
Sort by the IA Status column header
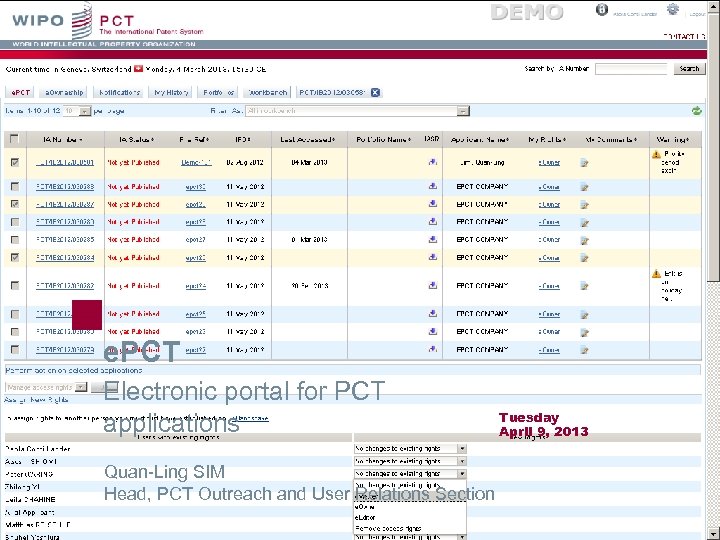click(x=136, y=139)
